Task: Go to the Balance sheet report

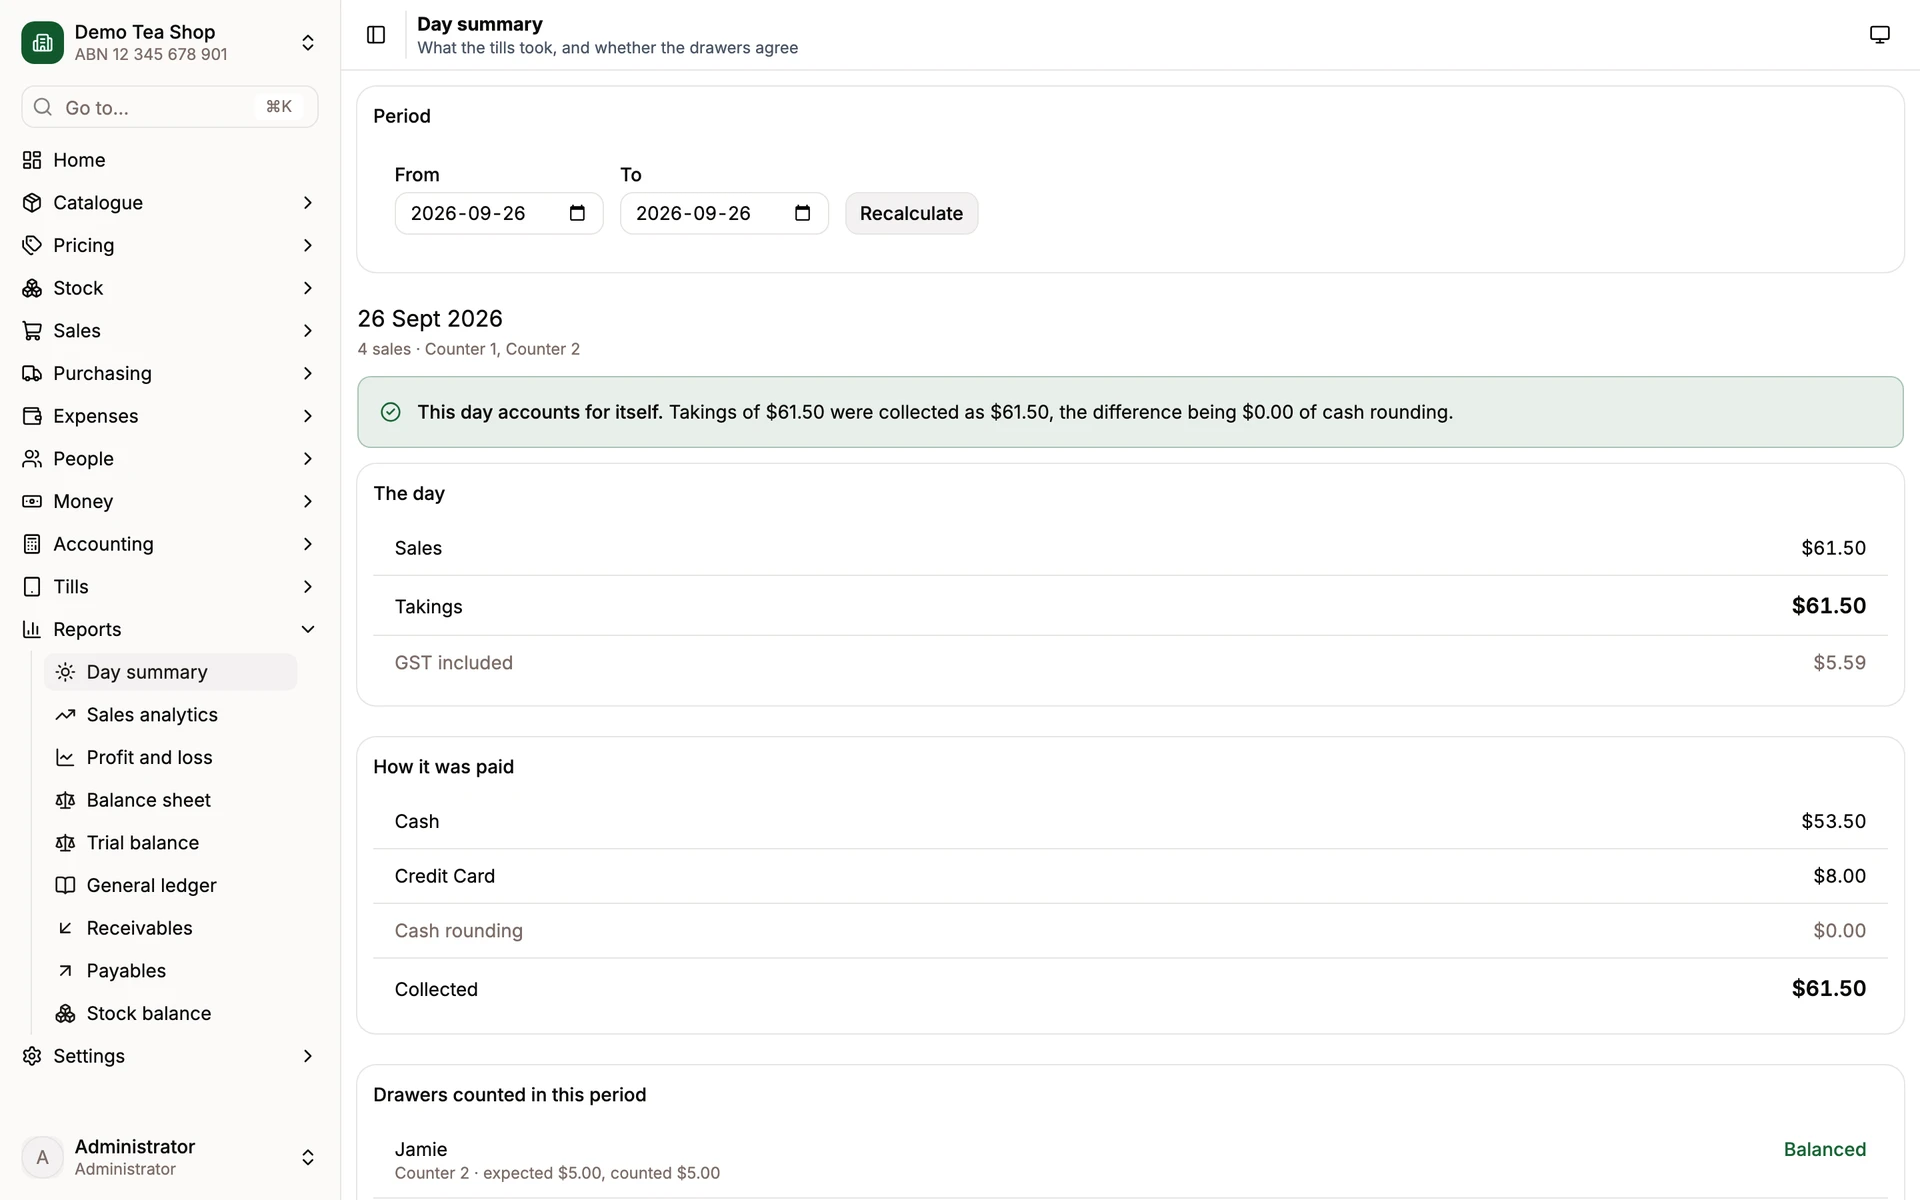Action: pyautogui.click(x=170, y=800)
